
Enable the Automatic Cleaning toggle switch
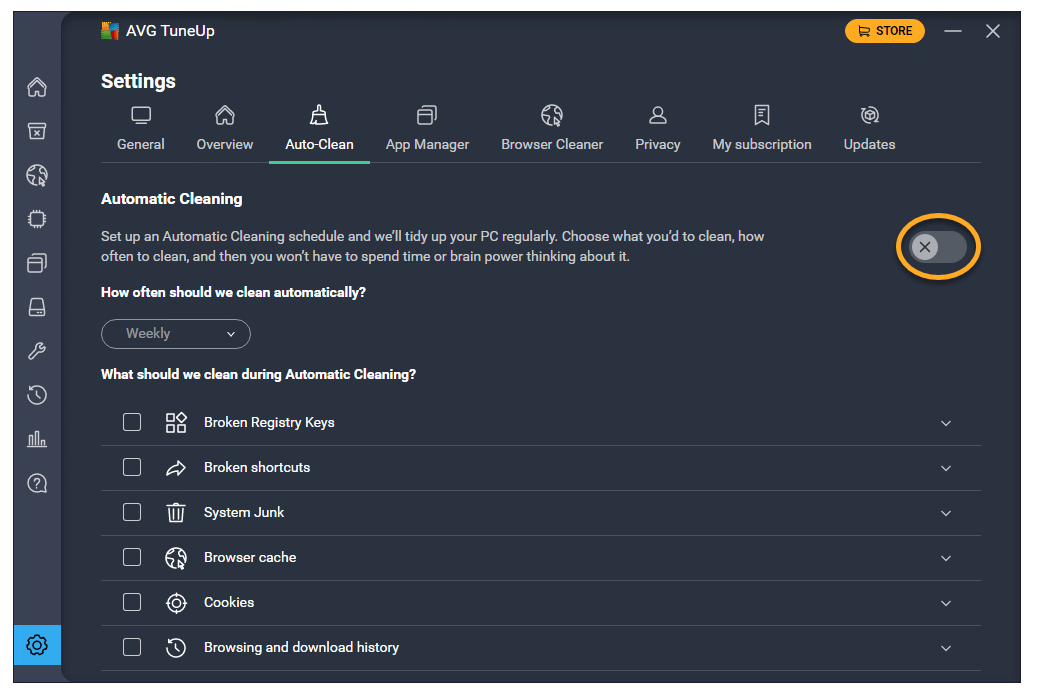[x=938, y=247]
